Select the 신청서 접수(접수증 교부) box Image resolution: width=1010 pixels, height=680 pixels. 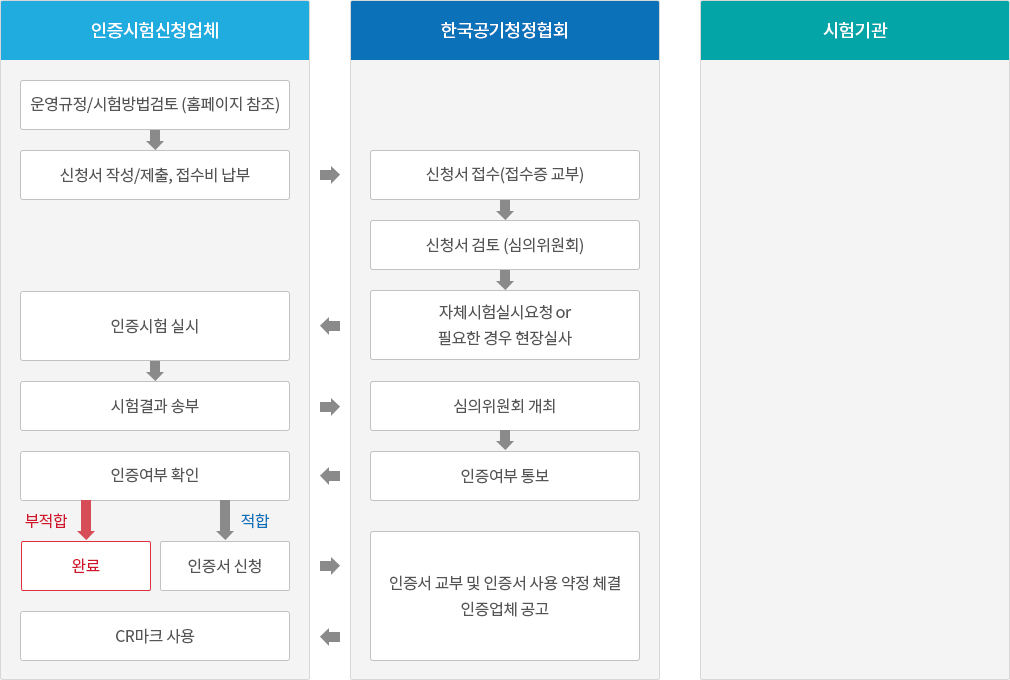[x=504, y=175]
